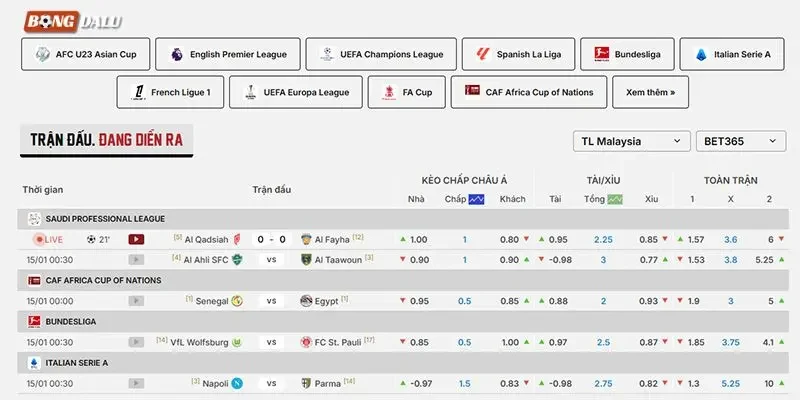This screenshot has height=400, width=800.
Task: Play the Al Qadsiah live video stream
Action: tap(136, 239)
